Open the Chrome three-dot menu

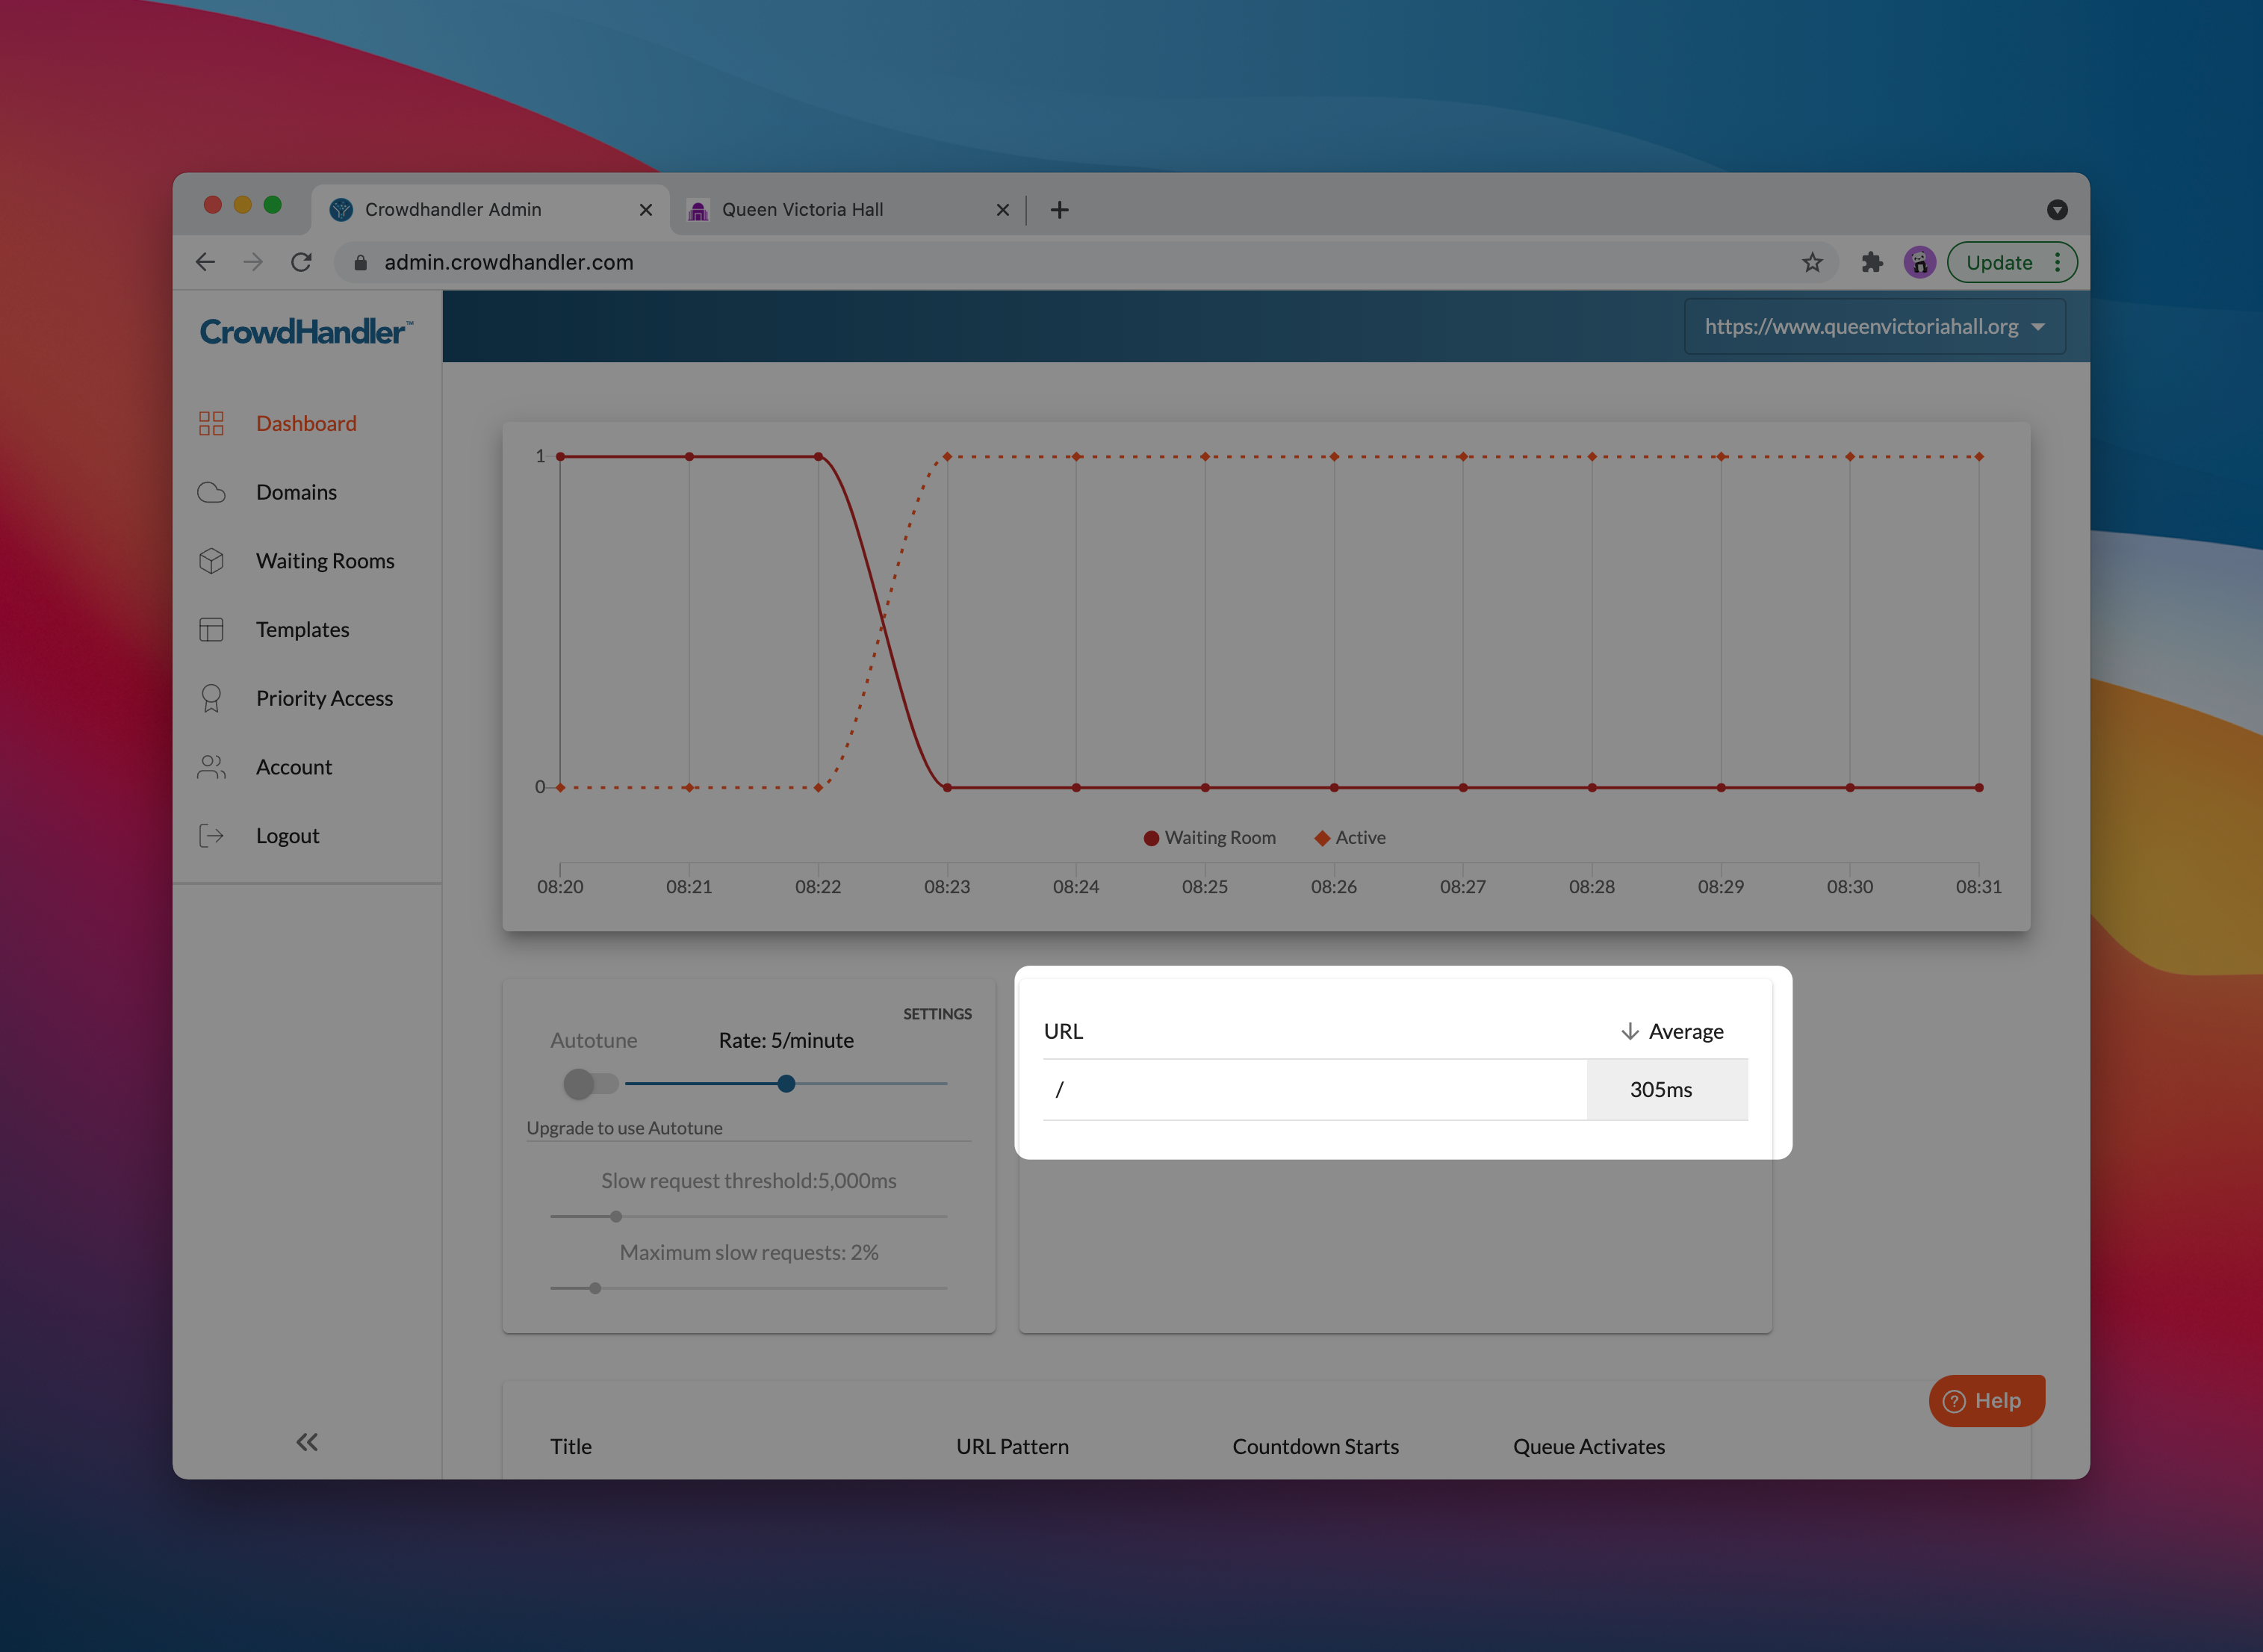2057,262
